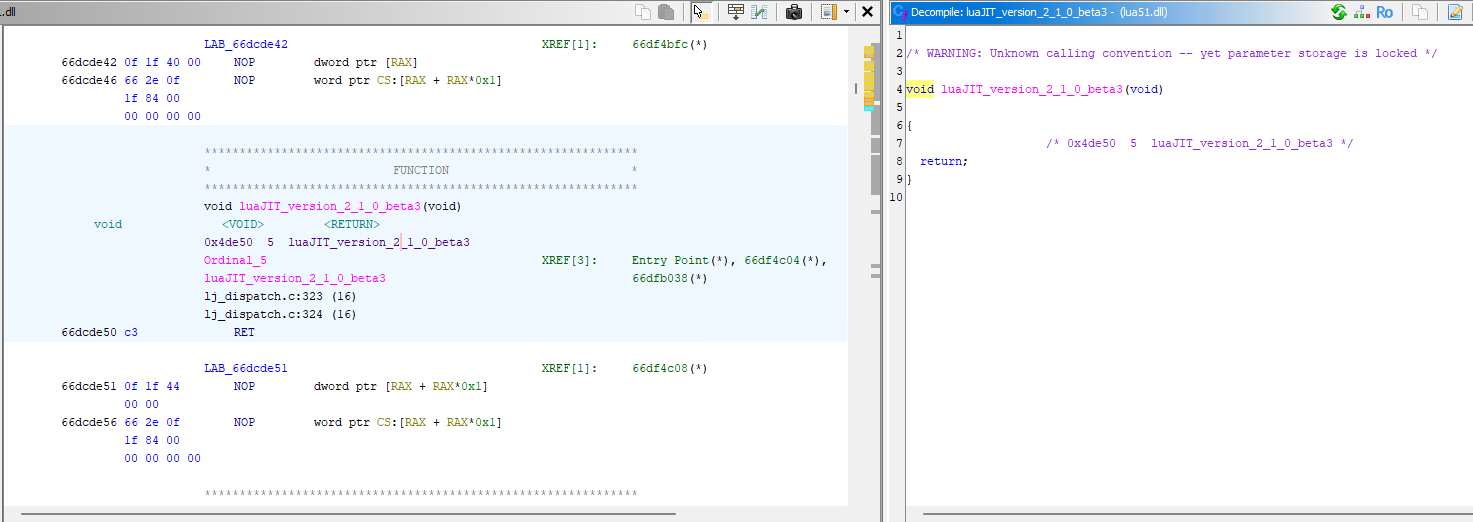The width and height of the screenshot is (1473, 522).
Task: Click the Copy icon in Listing toolbar
Action: [x=643, y=12]
